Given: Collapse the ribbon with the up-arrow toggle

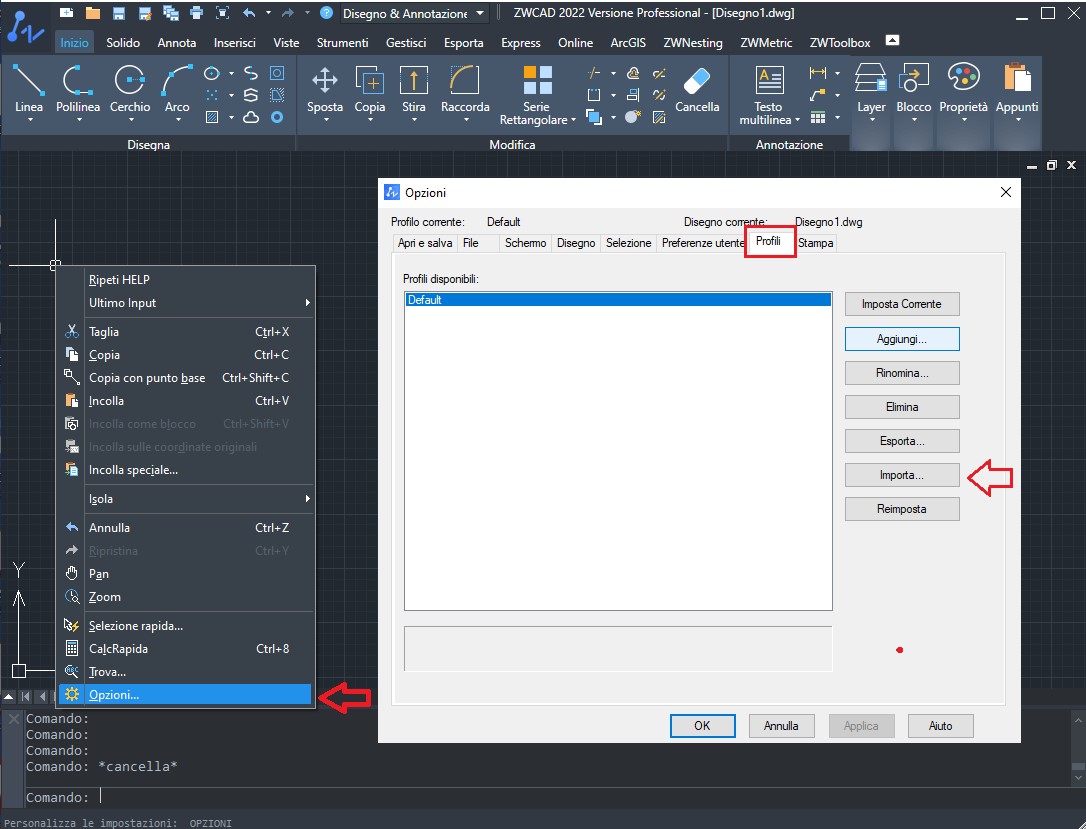Looking at the screenshot, I should (893, 41).
